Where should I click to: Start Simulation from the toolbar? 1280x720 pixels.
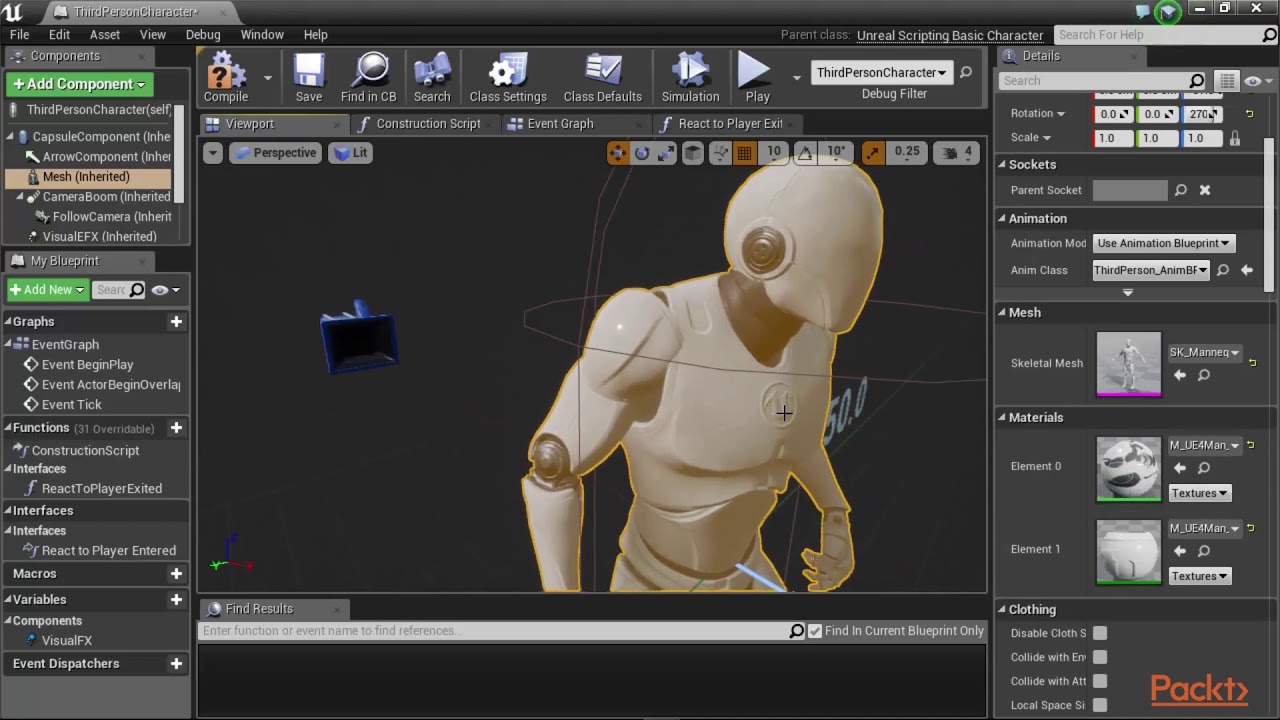[690, 77]
